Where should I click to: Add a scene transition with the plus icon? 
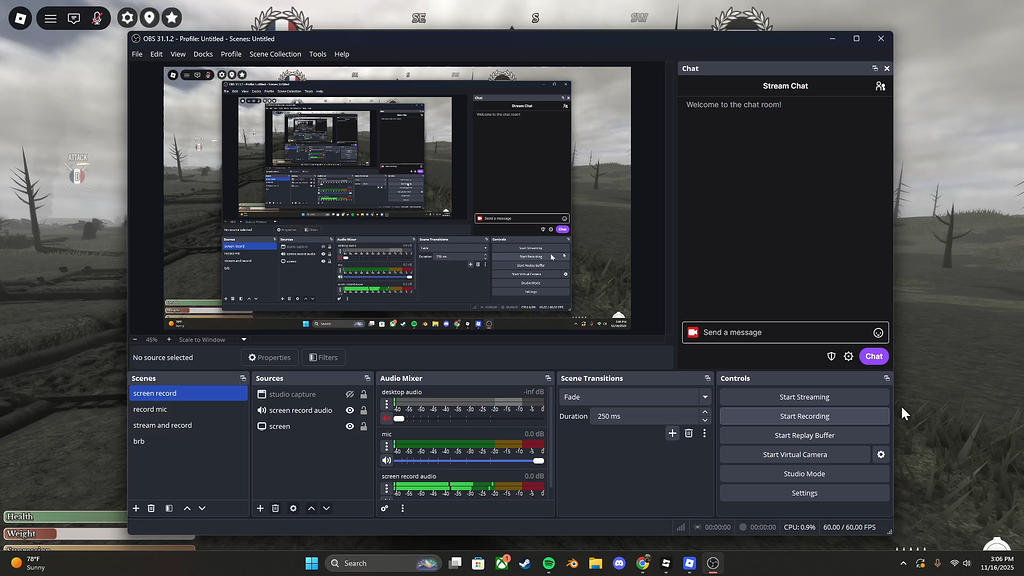tap(672, 433)
